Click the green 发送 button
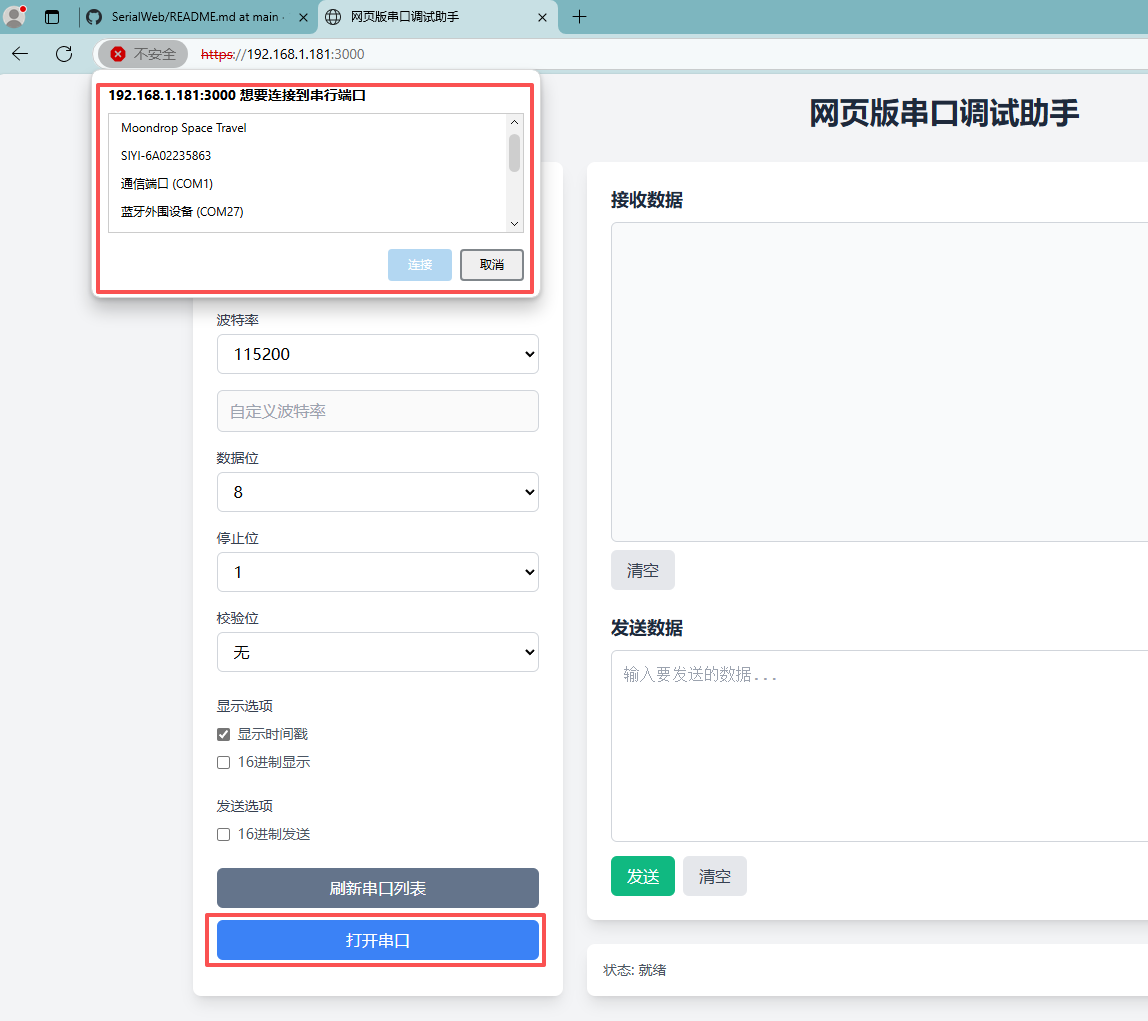The image size is (1148, 1021). [643, 876]
